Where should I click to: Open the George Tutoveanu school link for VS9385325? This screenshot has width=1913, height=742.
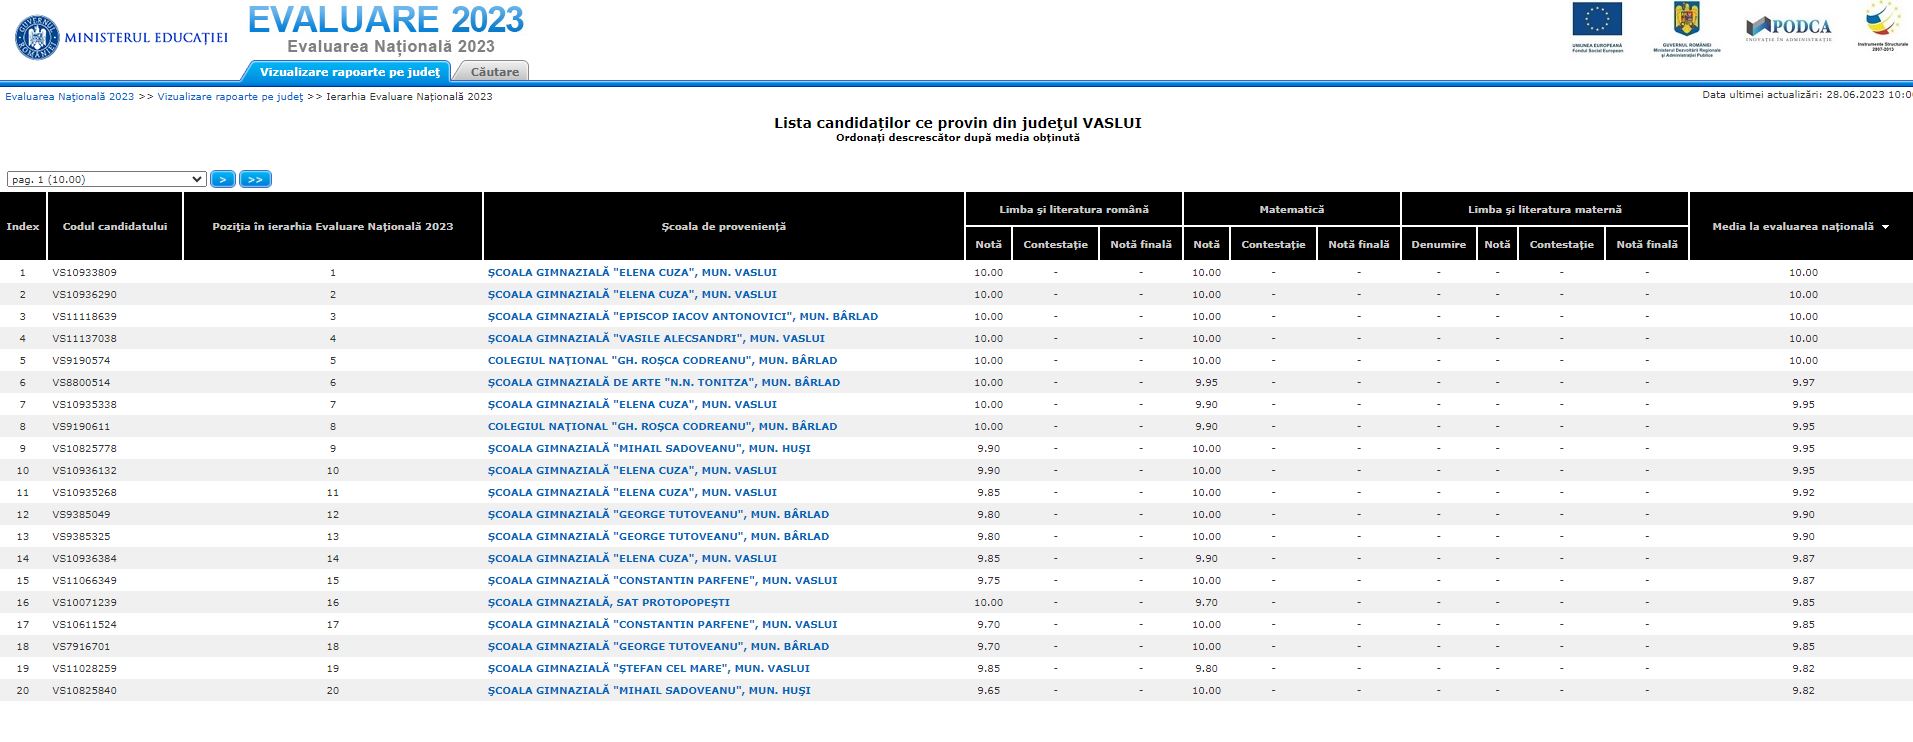coord(658,536)
